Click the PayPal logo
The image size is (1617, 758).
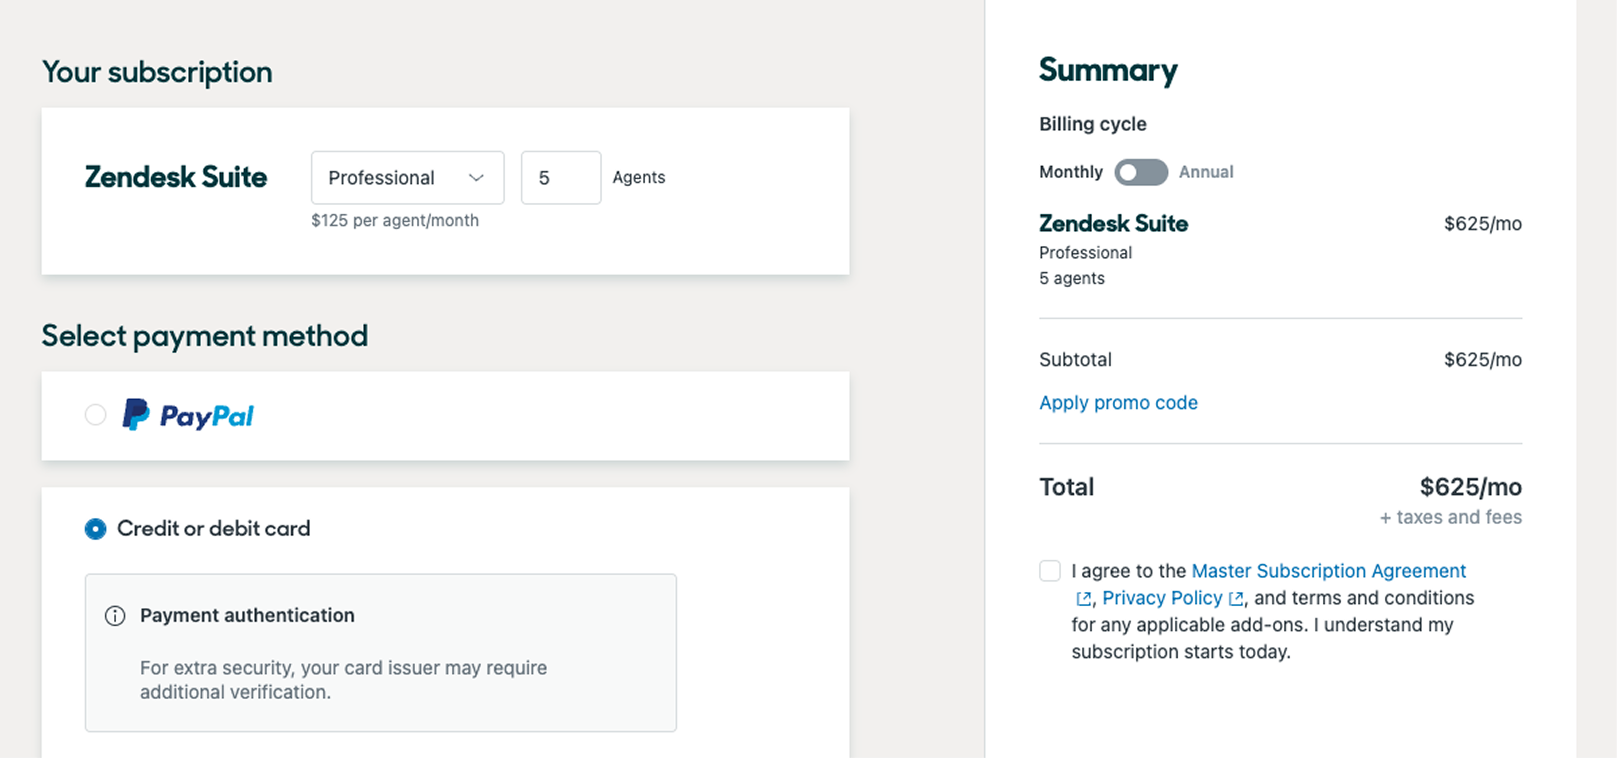(188, 415)
